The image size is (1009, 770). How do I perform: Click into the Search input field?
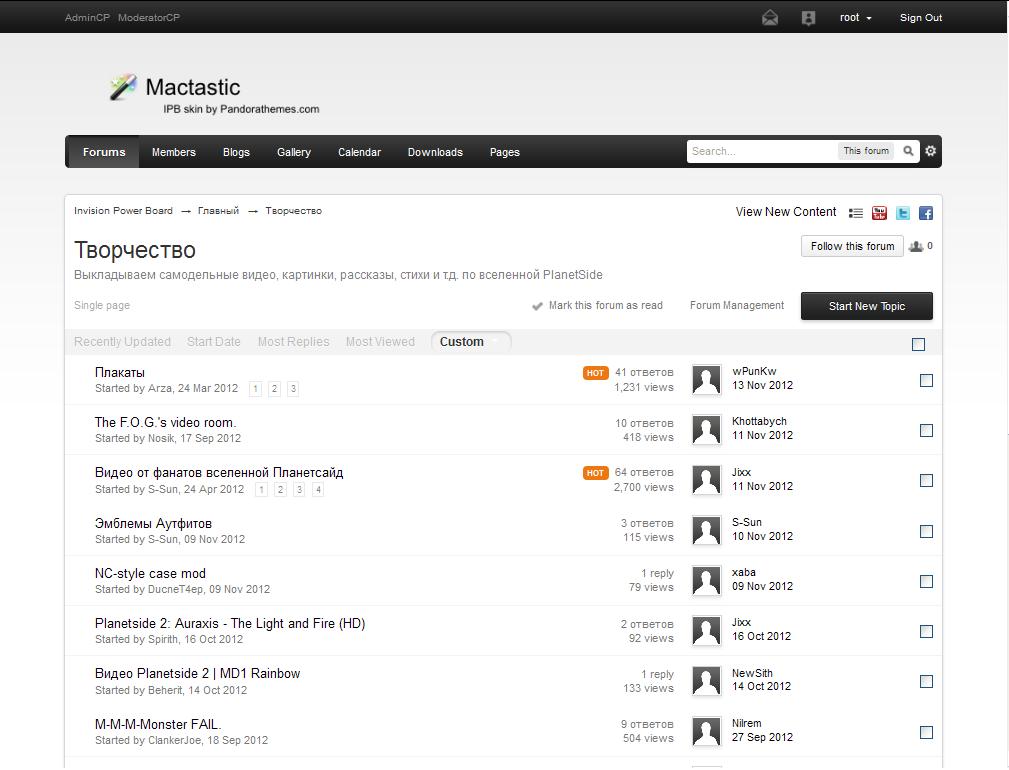[x=760, y=151]
